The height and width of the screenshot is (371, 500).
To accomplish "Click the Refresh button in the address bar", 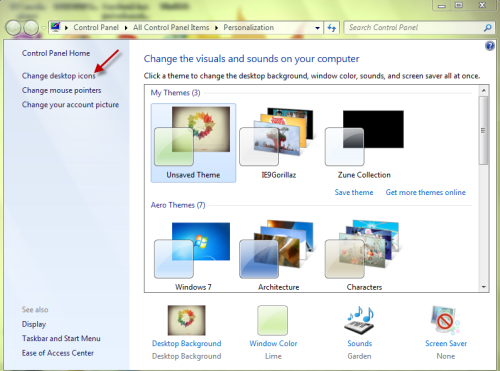I will point(332,28).
